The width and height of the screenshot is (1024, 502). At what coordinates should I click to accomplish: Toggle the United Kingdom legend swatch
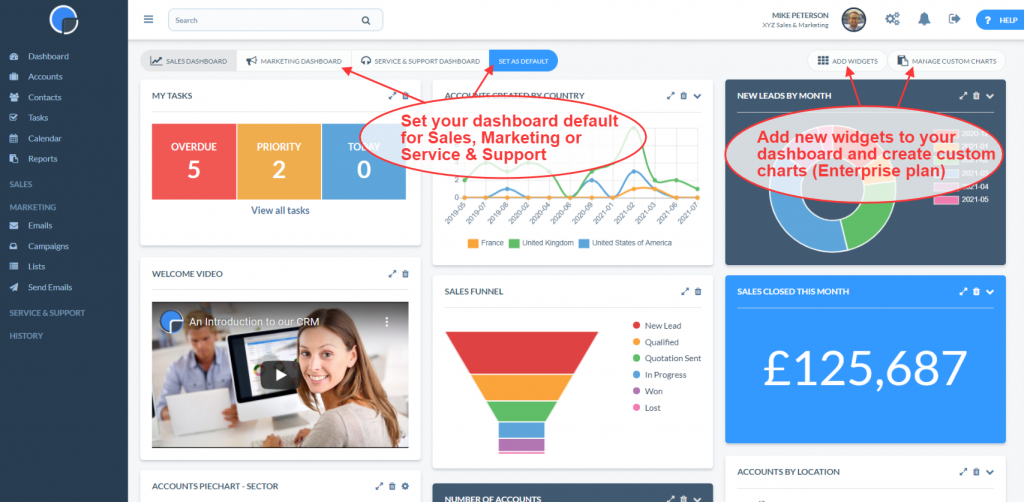click(514, 243)
